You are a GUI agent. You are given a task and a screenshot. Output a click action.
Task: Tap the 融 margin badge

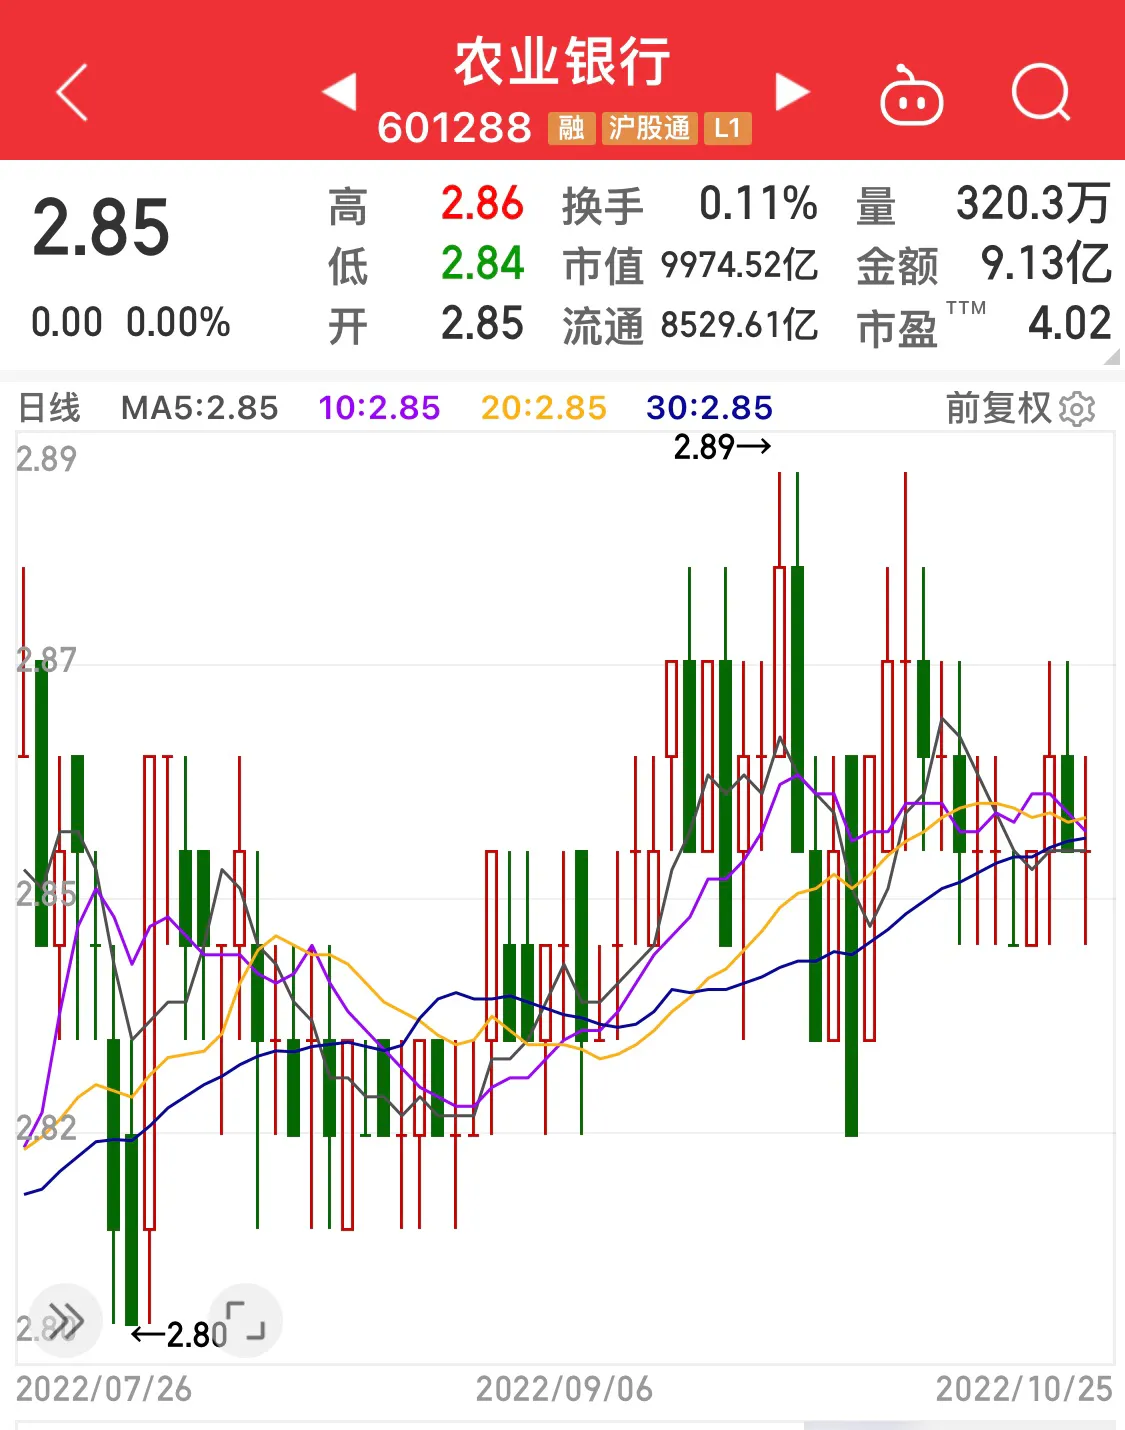pos(571,128)
